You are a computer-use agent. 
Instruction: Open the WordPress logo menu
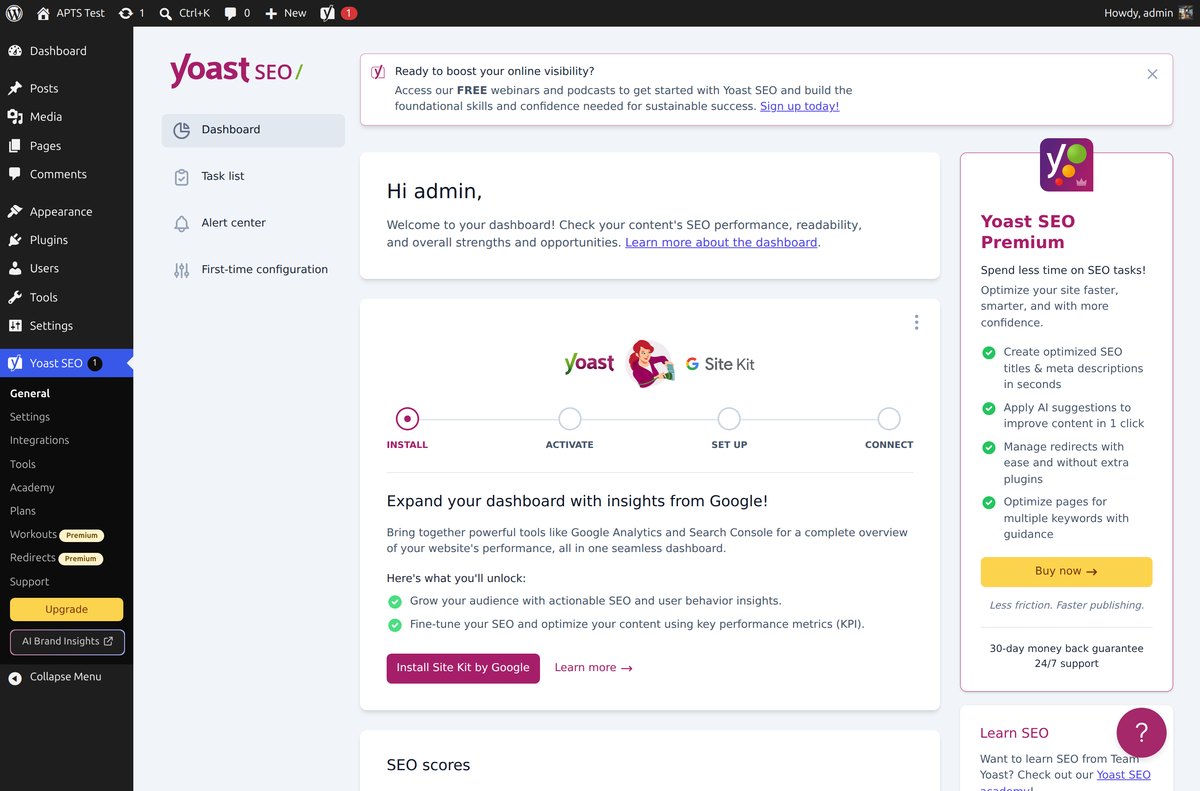point(14,13)
